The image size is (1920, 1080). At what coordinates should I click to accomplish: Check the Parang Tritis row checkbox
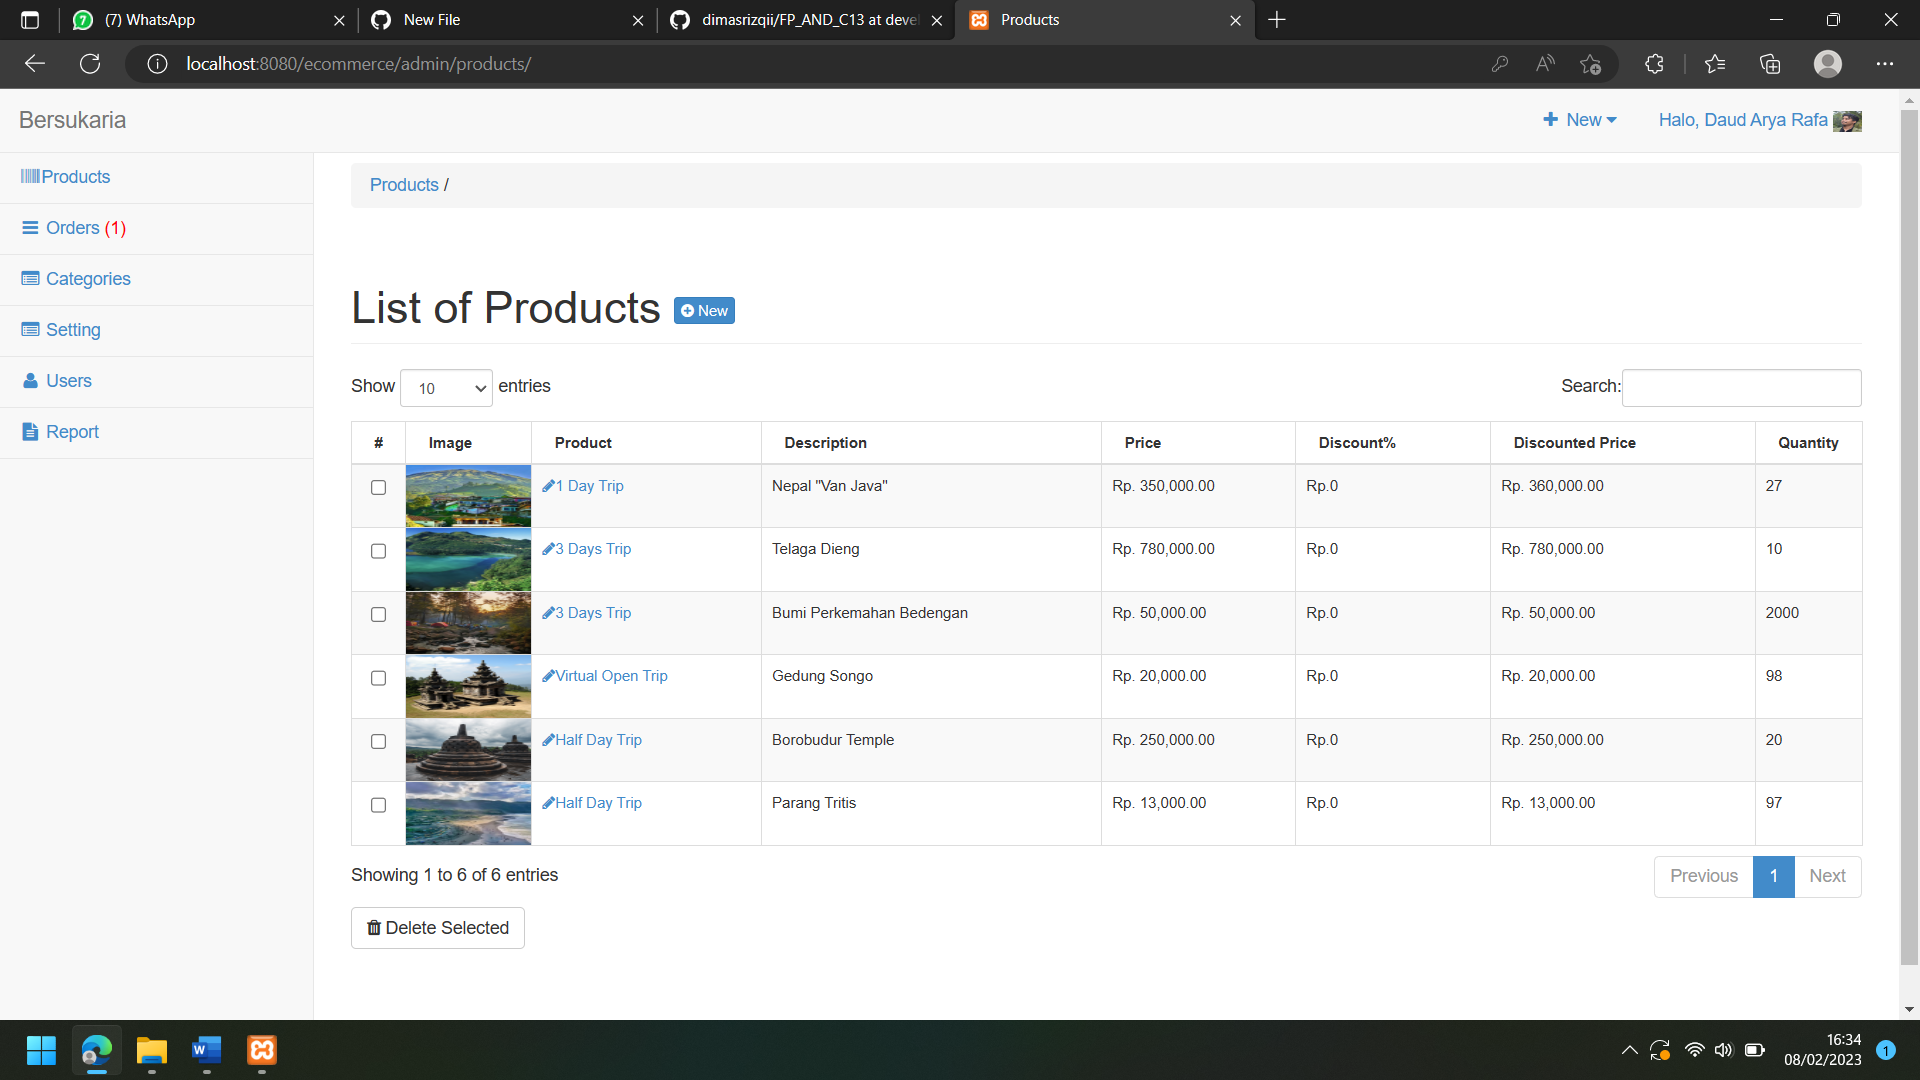378,805
